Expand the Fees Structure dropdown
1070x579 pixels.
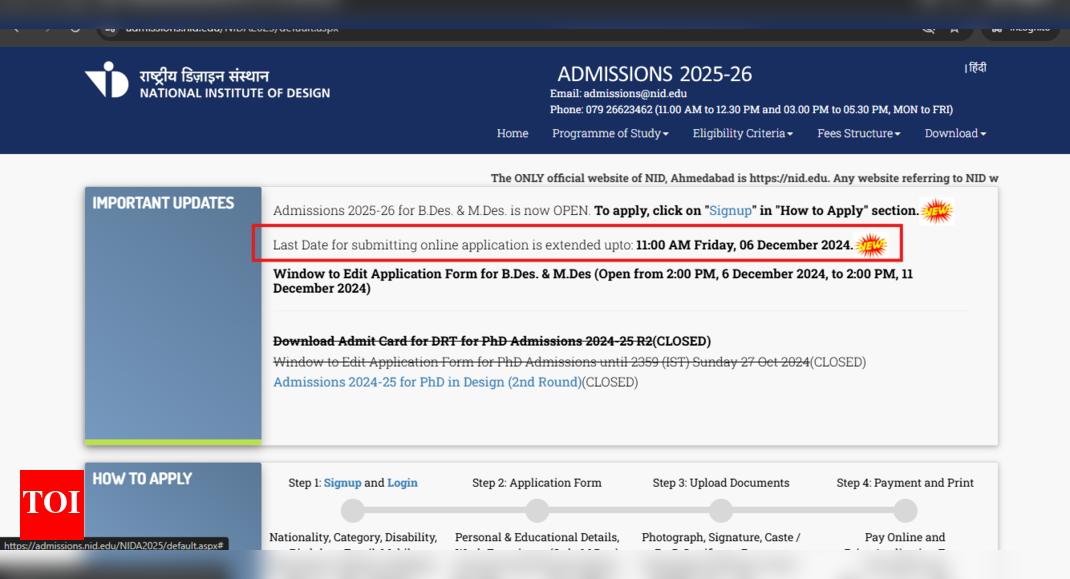(858, 133)
